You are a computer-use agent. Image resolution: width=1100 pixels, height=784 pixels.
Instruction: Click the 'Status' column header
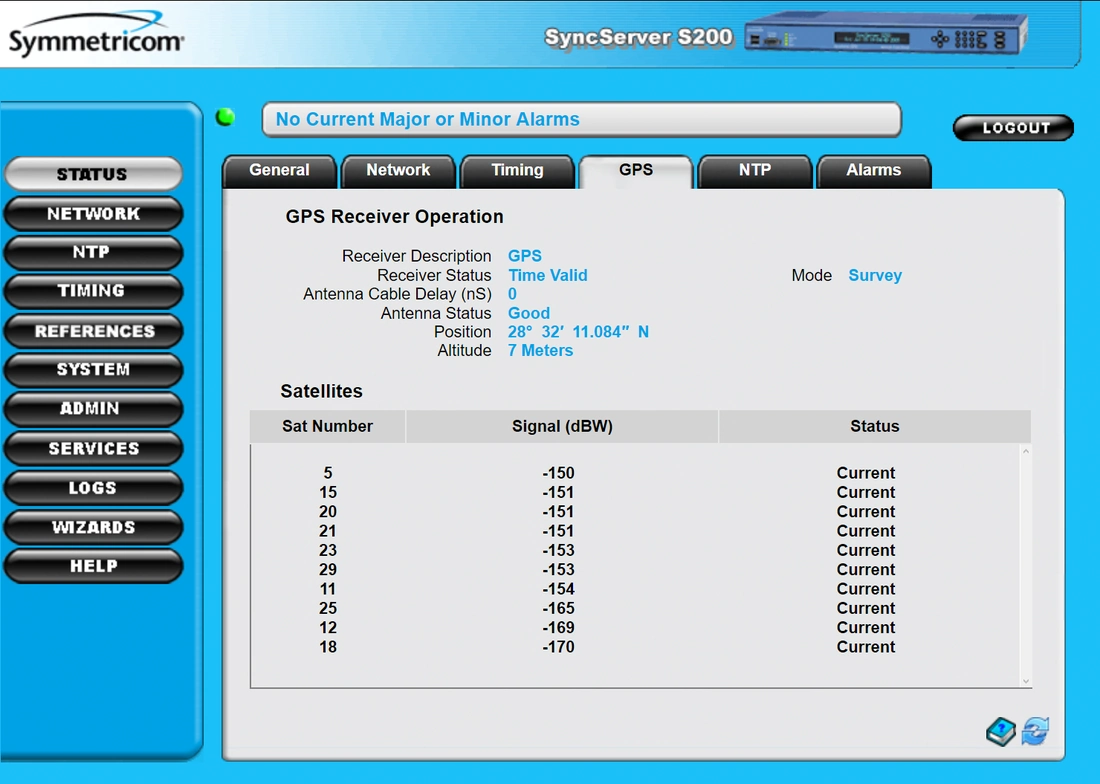pos(875,426)
